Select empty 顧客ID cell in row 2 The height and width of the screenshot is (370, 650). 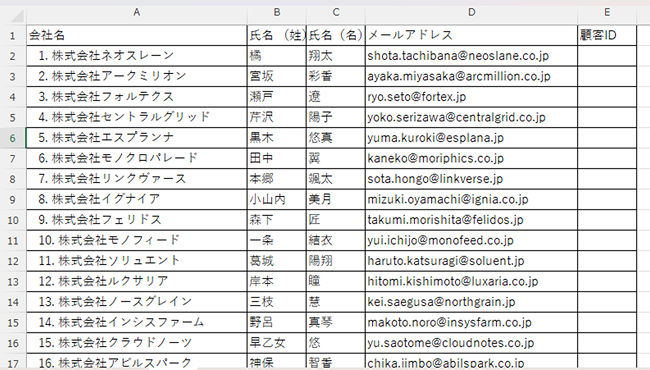pos(607,56)
